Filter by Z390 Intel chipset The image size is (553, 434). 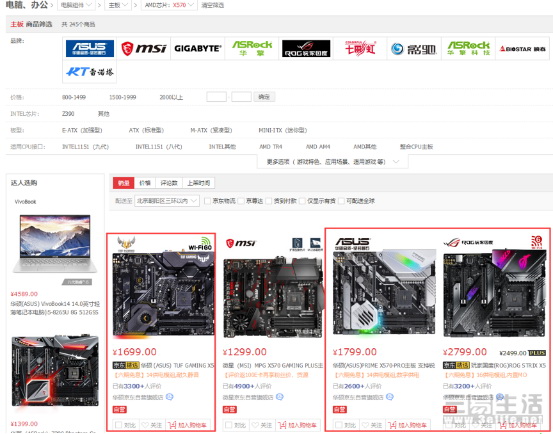click(x=68, y=114)
